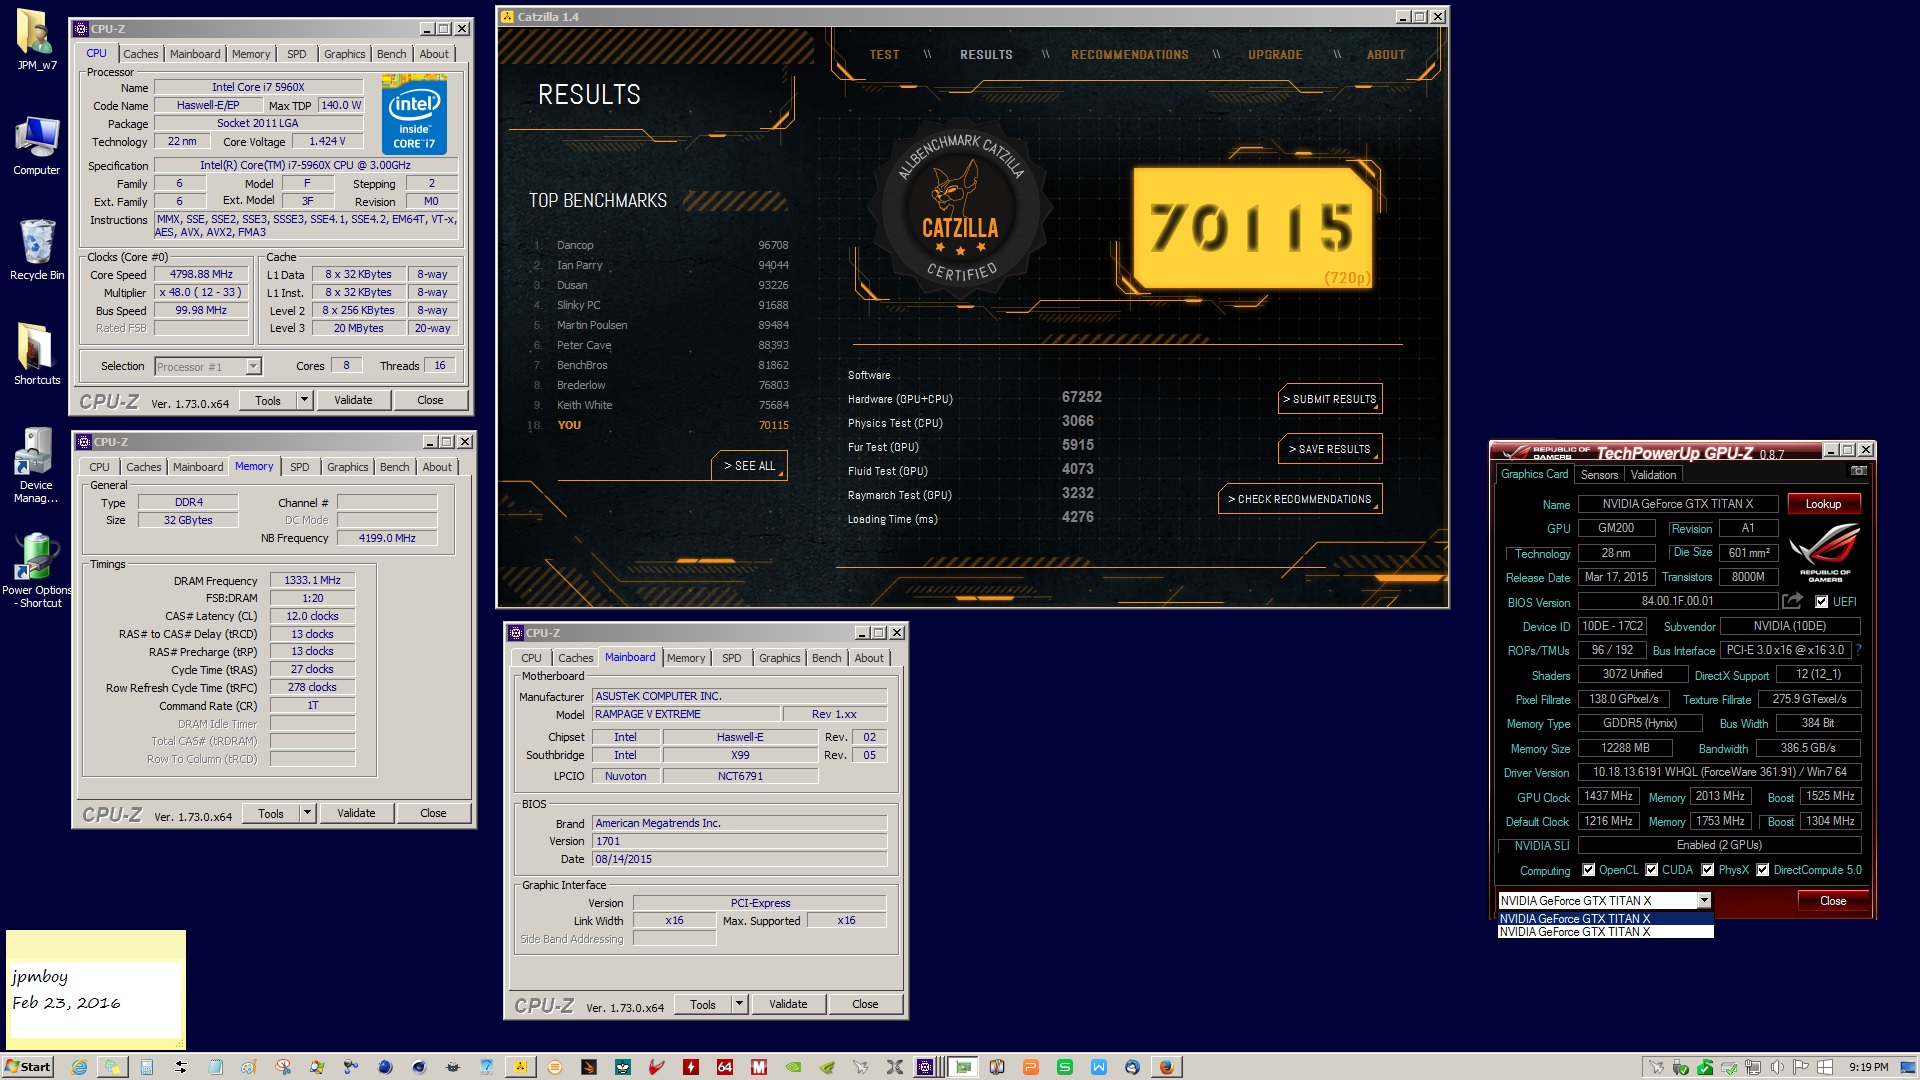Toggle the PhysX checkbox in GPU-Z

[1708, 870]
